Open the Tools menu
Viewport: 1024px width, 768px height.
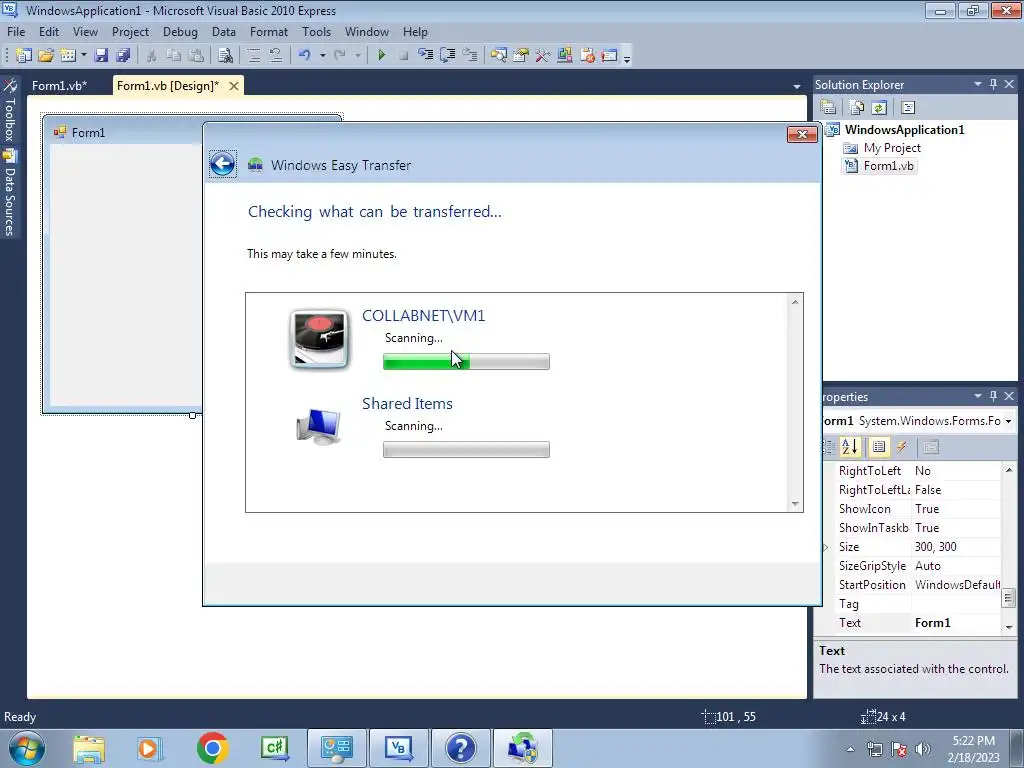click(x=317, y=31)
